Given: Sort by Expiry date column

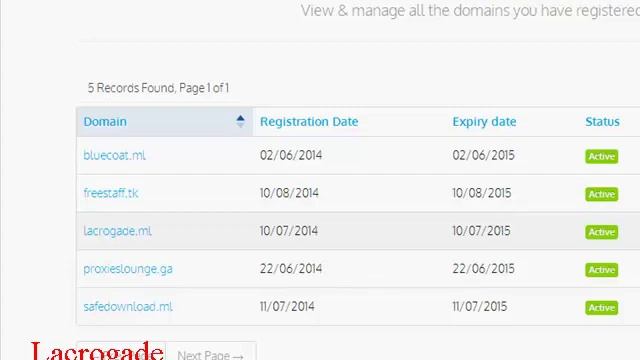Looking at the screenshot, I should point(484,122).
